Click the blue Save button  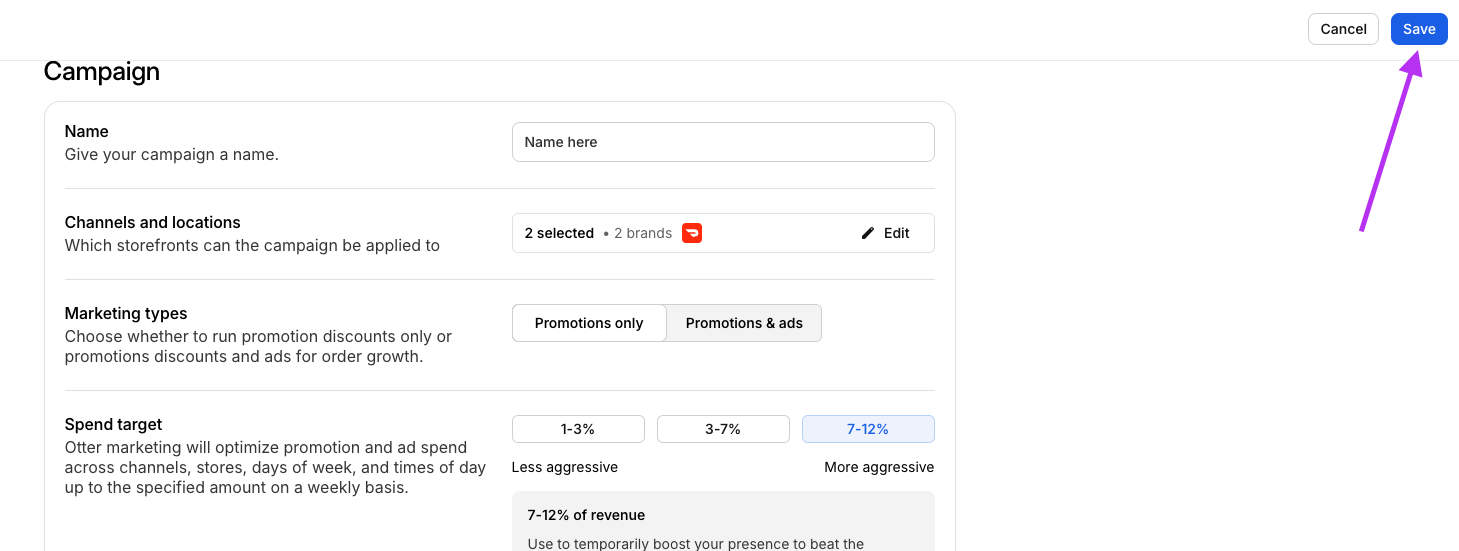(1418, 29)
